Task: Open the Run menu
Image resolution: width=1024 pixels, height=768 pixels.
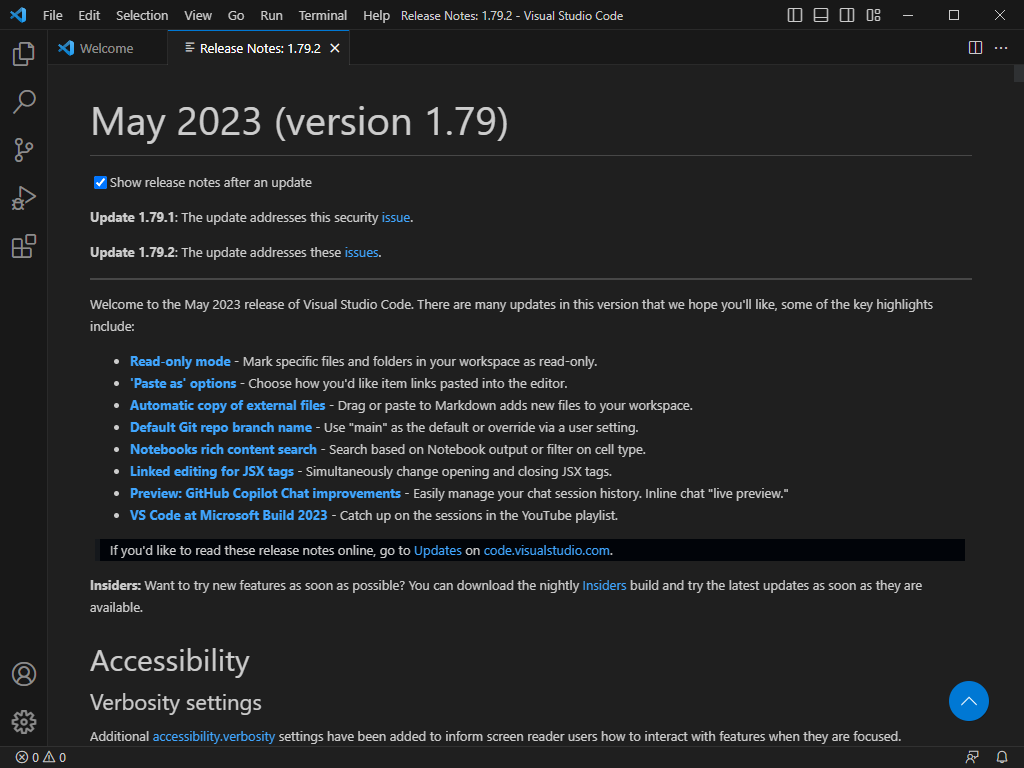Action: coord(272,15)
